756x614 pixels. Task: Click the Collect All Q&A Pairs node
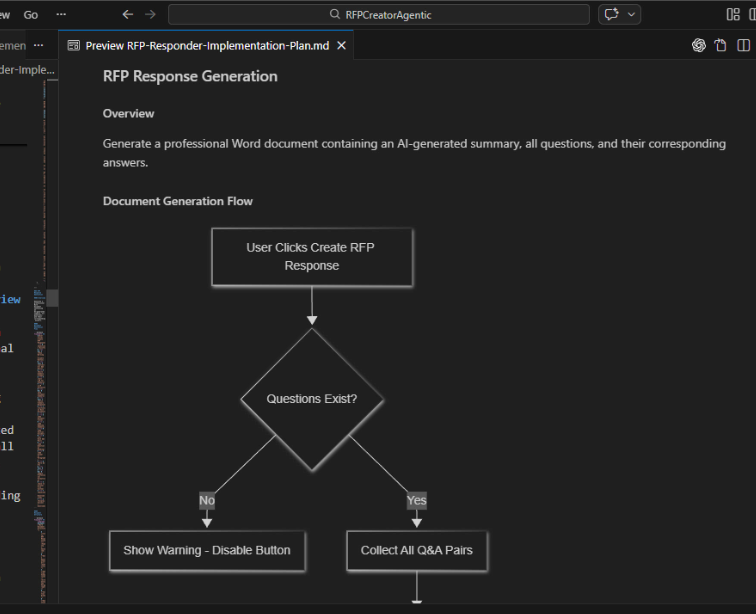pos(417,550)
